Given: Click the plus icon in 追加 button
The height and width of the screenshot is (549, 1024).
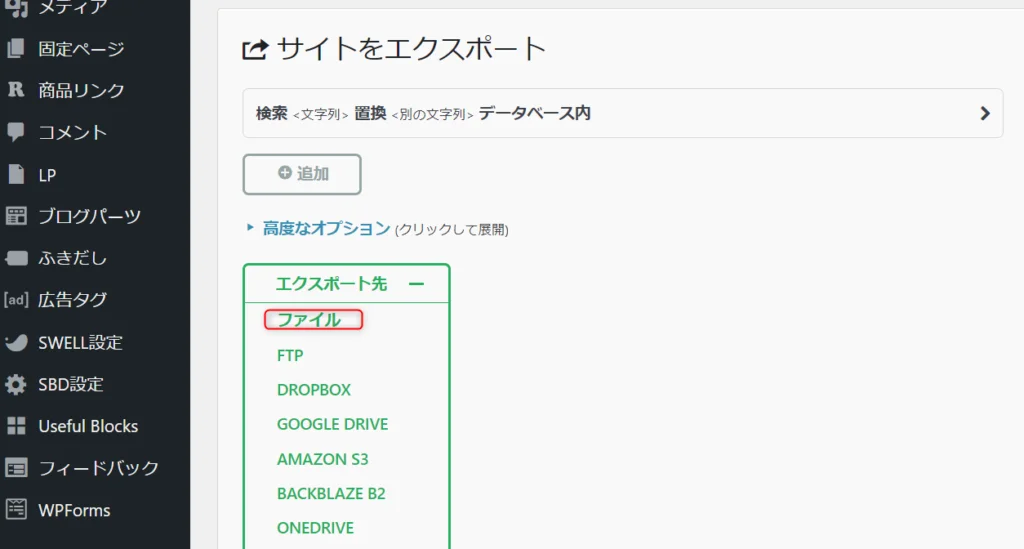Looking at the screenshot, I should [x=285, y=173].
